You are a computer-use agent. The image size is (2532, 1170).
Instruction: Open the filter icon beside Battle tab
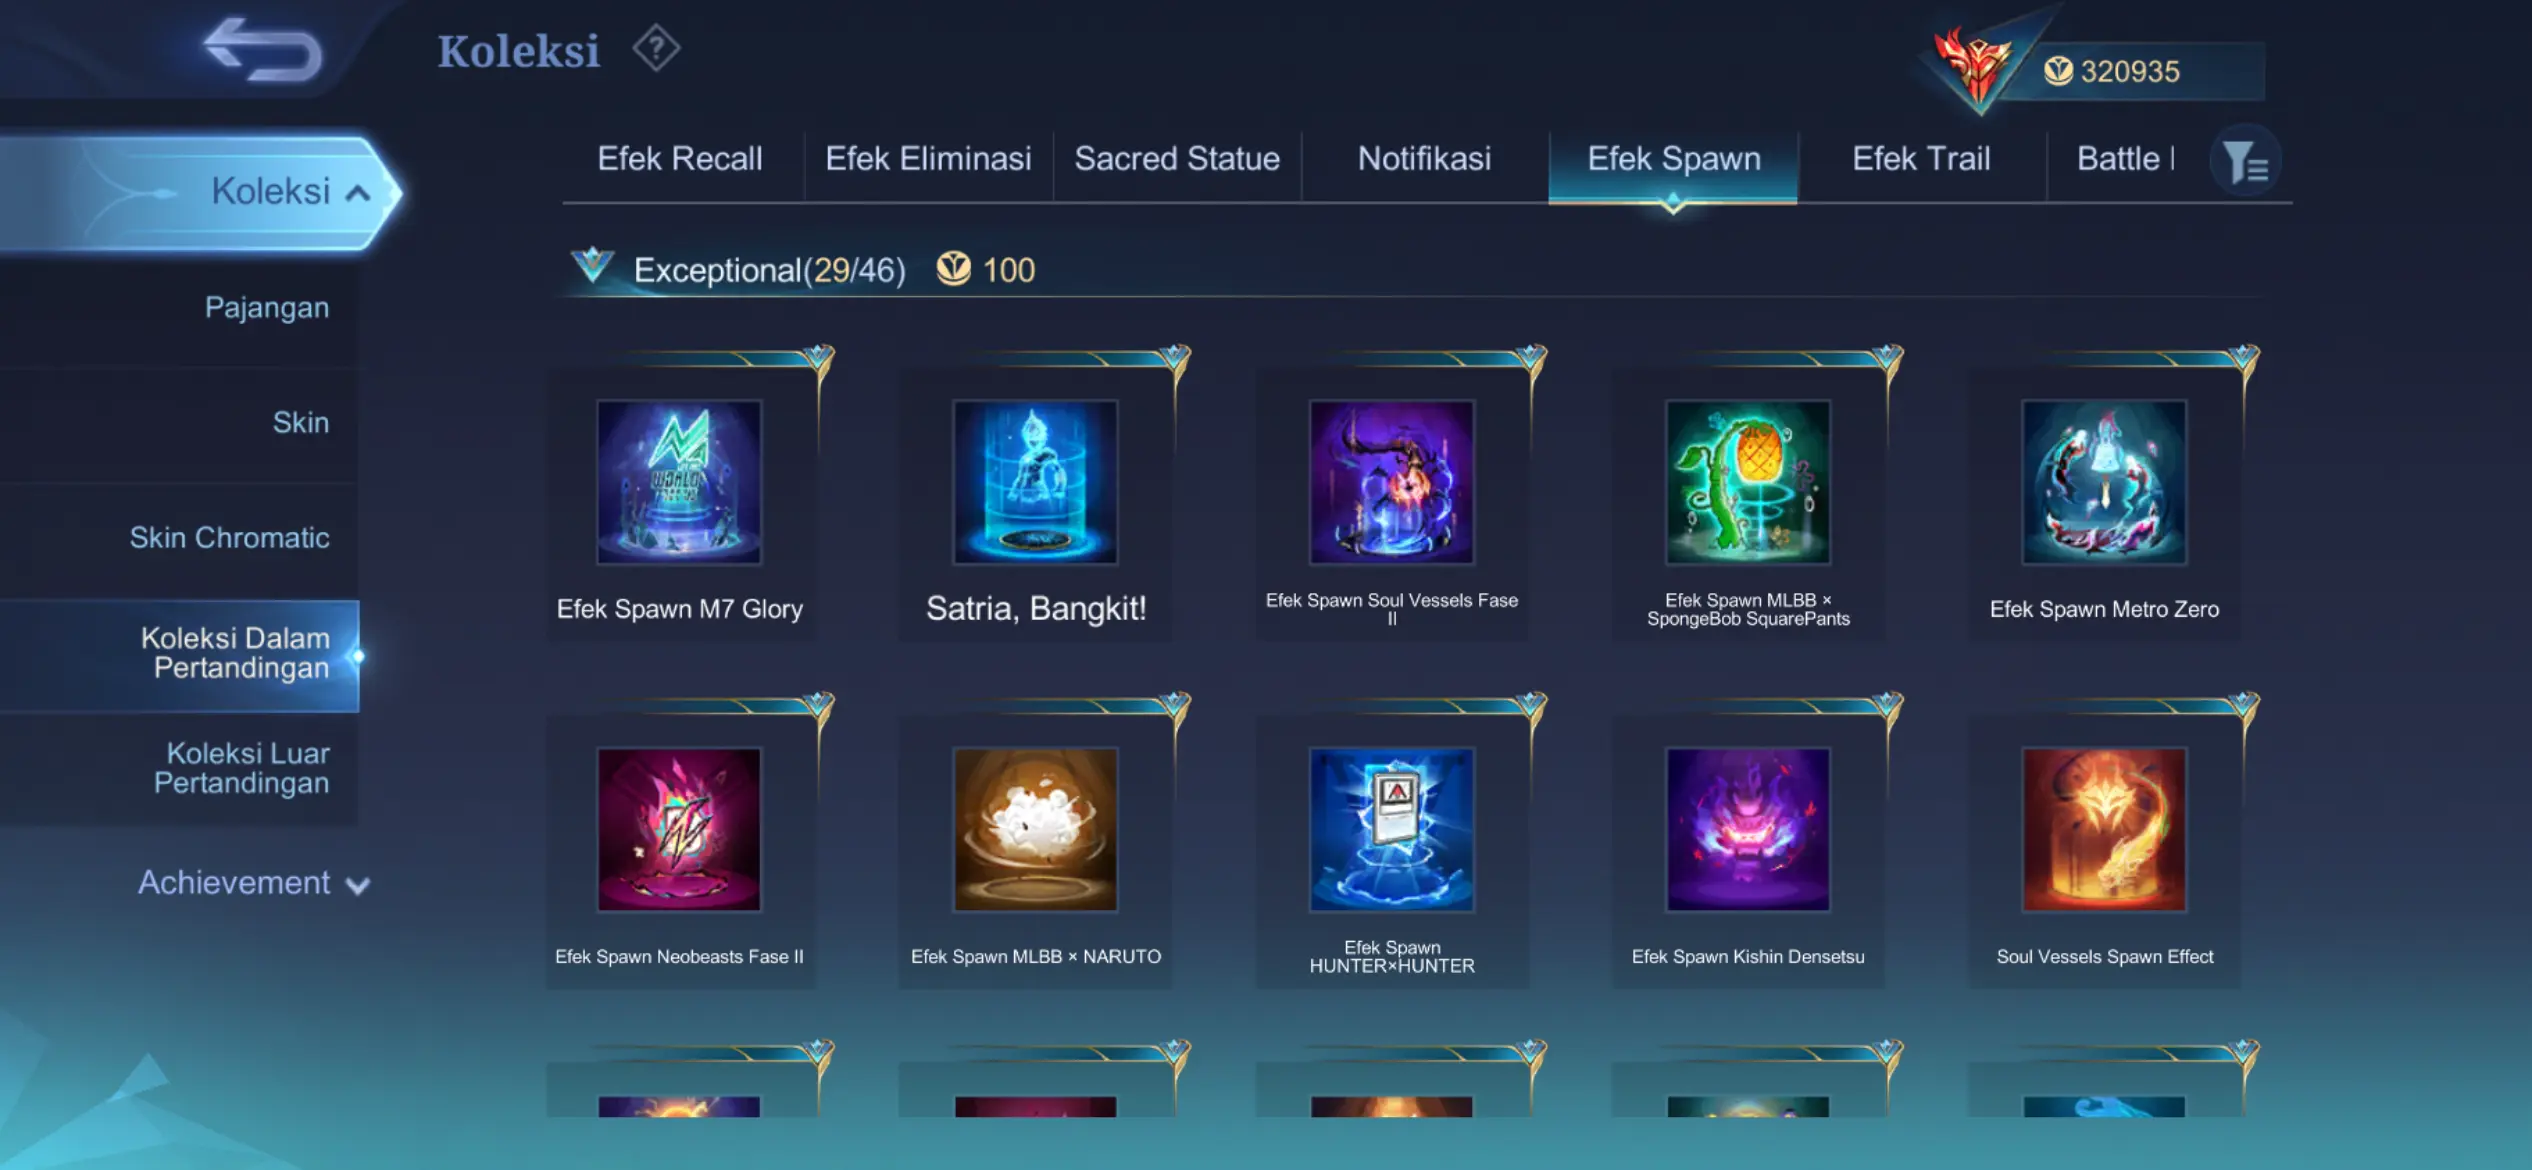coord(2245,161)
